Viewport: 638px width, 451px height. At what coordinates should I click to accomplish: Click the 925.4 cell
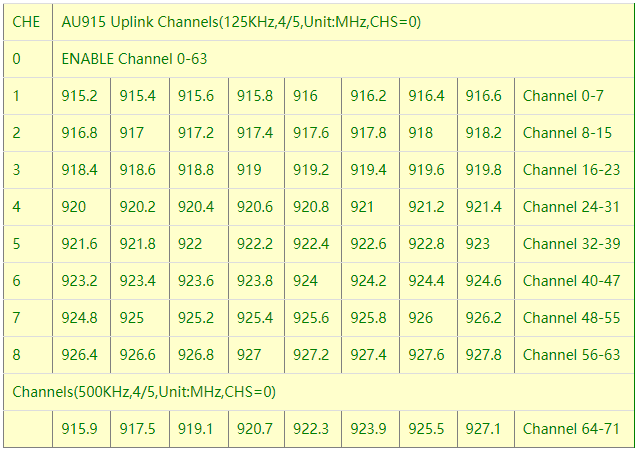click(256, 318)
